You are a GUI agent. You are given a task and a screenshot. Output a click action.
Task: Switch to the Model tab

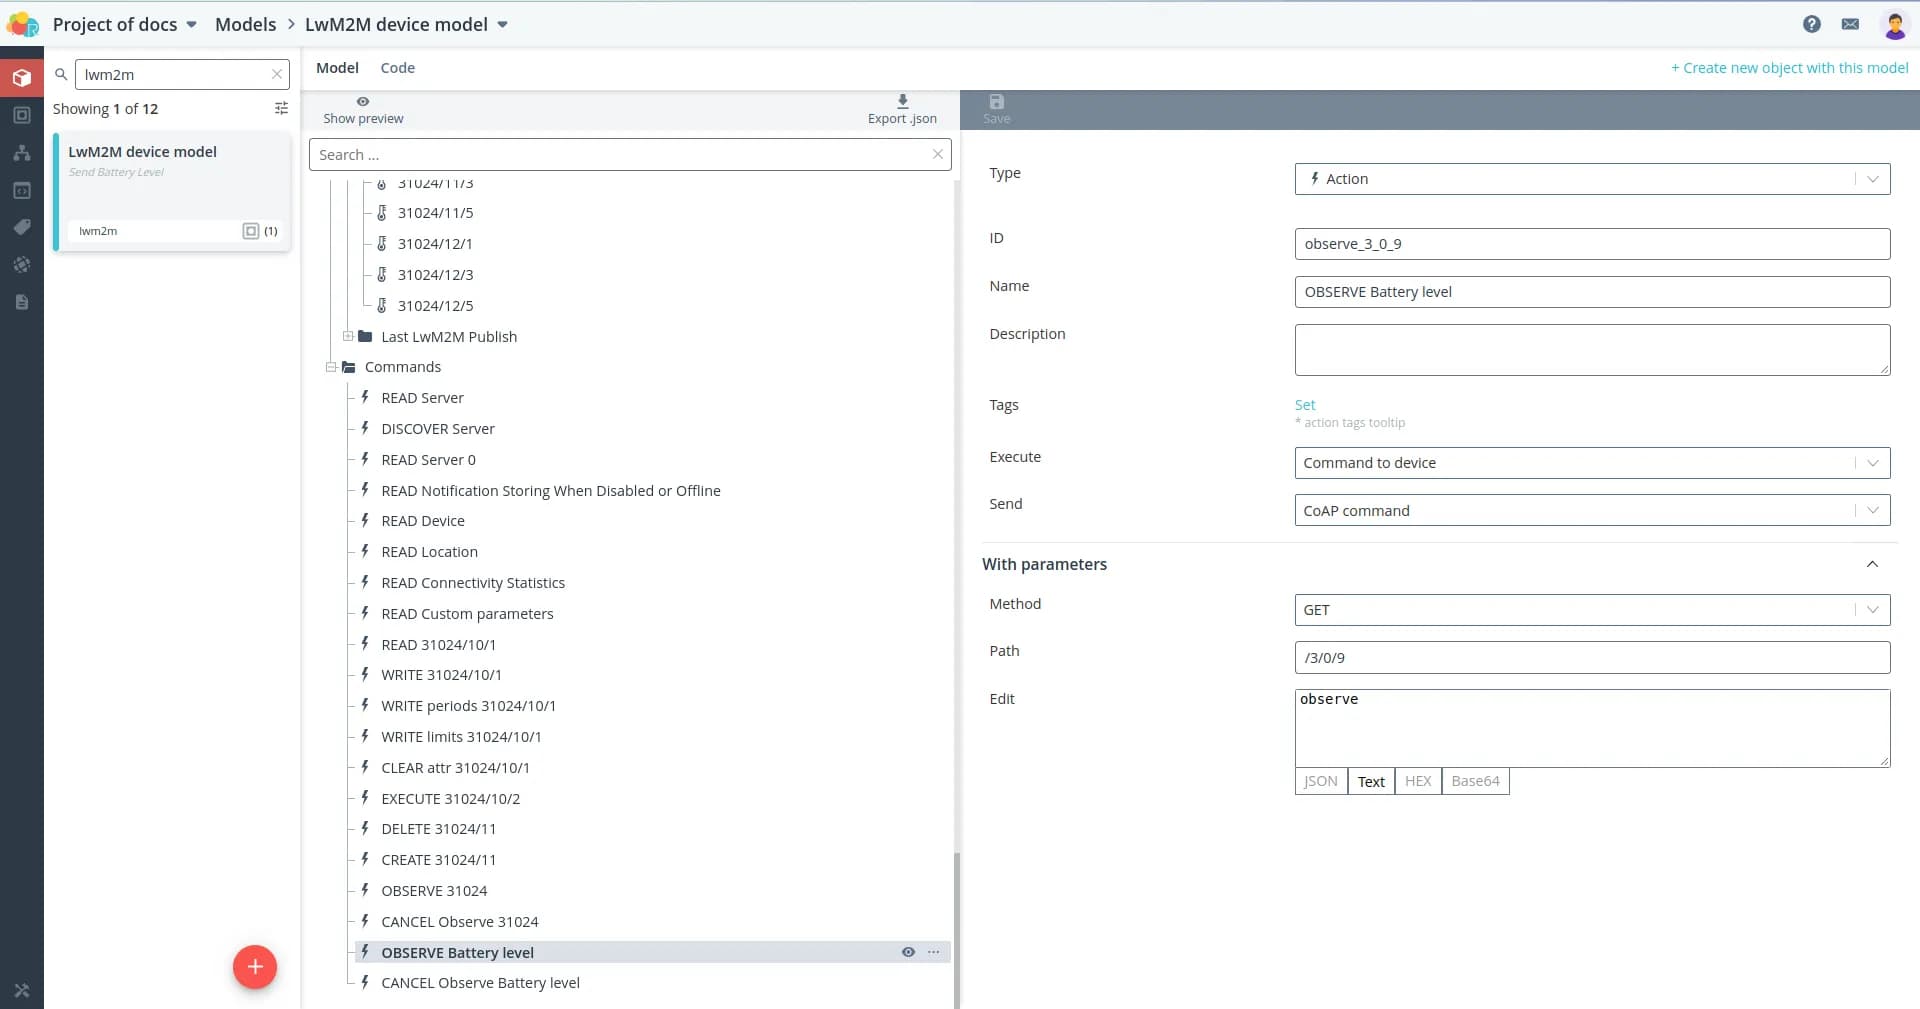click(x=337, y=68)
